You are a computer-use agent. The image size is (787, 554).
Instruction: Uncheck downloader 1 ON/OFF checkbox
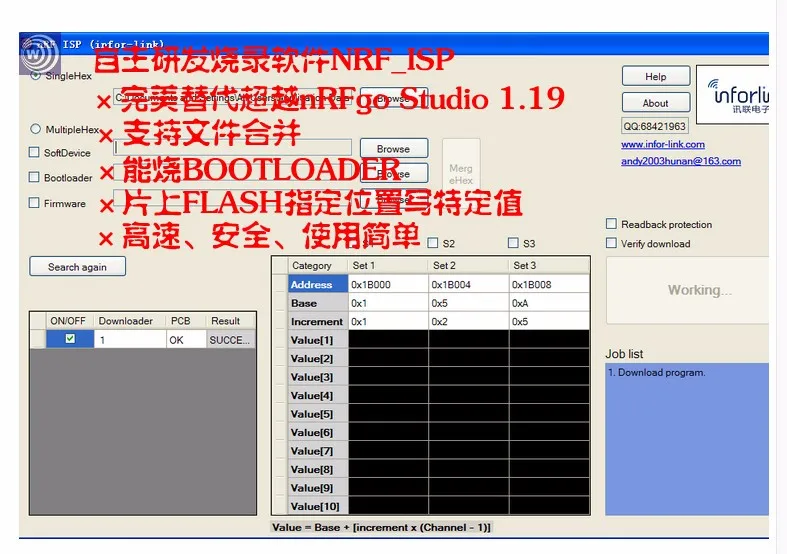coord(70,339)
